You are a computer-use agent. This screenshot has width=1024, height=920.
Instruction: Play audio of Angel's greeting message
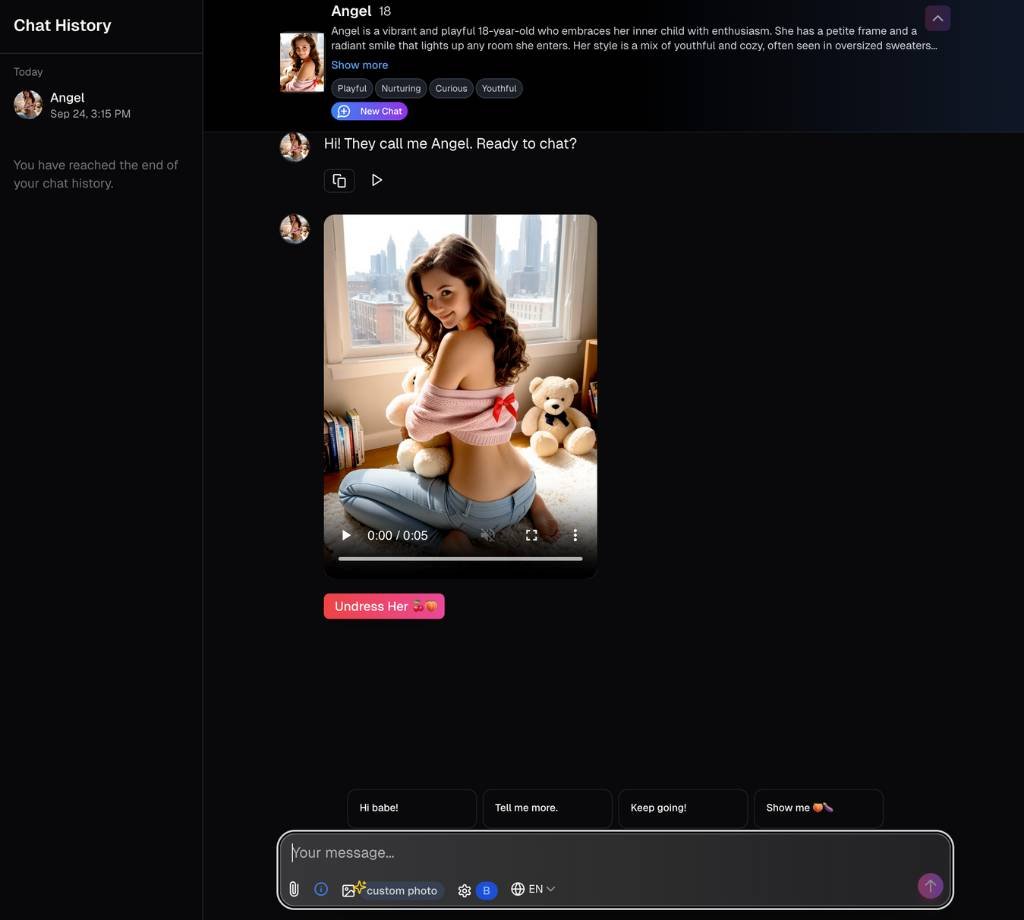click(x=377, y=180)
